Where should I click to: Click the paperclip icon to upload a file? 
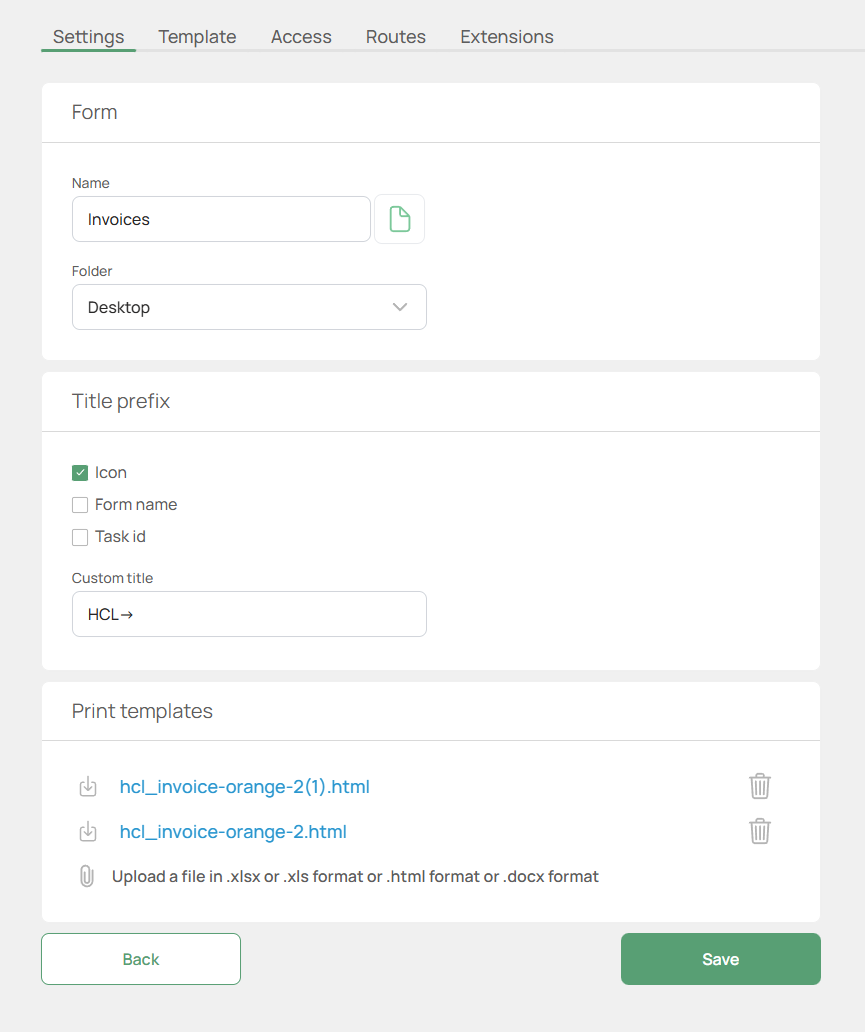coord(86,876)
